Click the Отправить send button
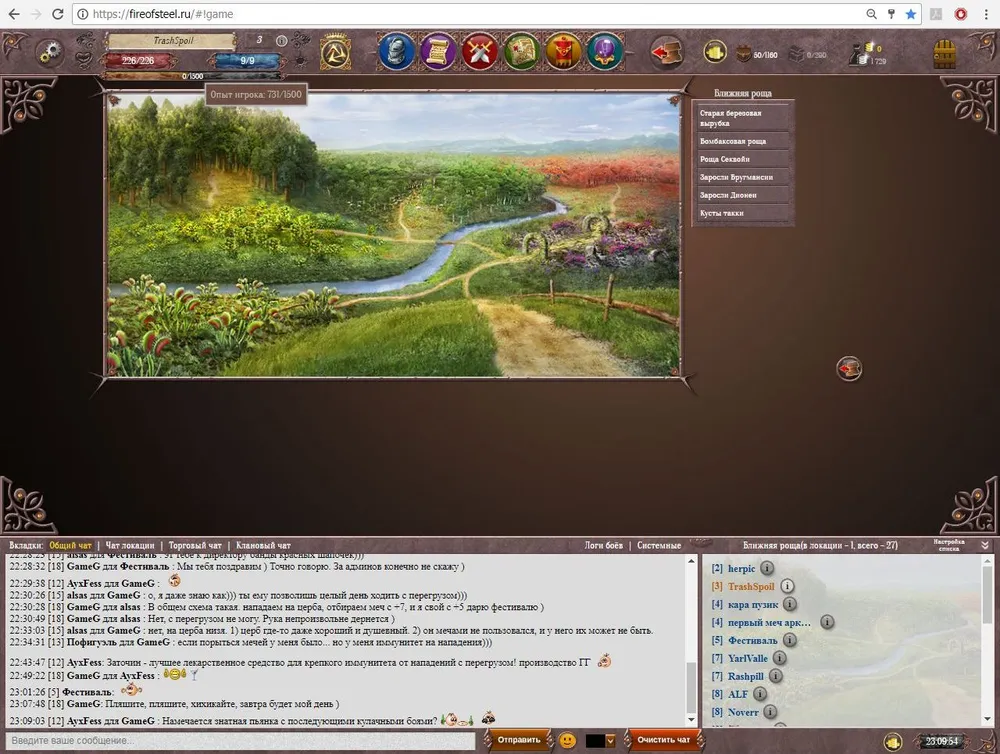1000x754 pixels. 518,740
